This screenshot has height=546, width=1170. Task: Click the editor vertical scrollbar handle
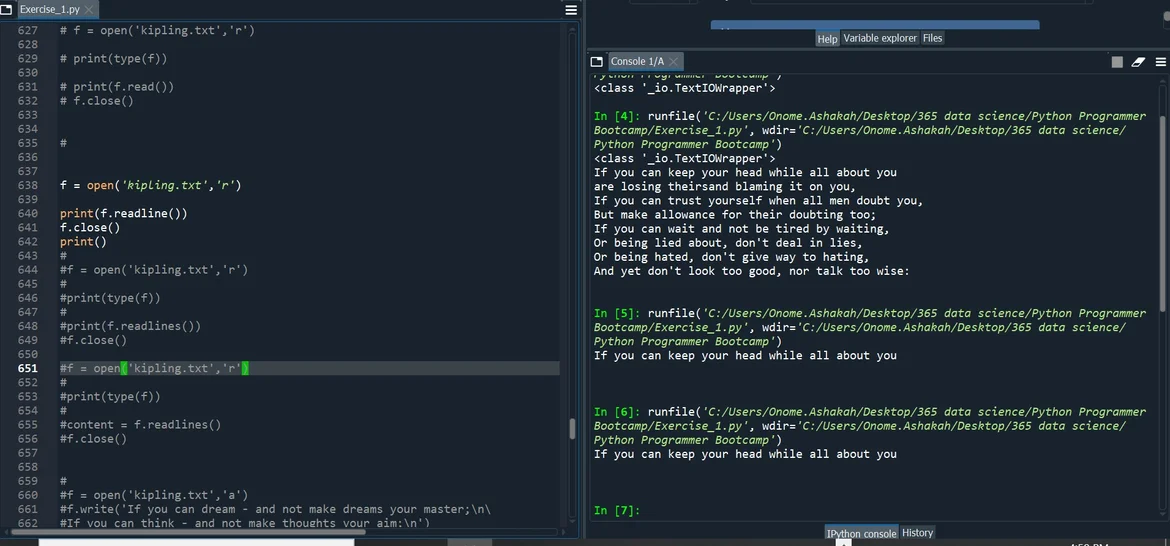[572, 428]
